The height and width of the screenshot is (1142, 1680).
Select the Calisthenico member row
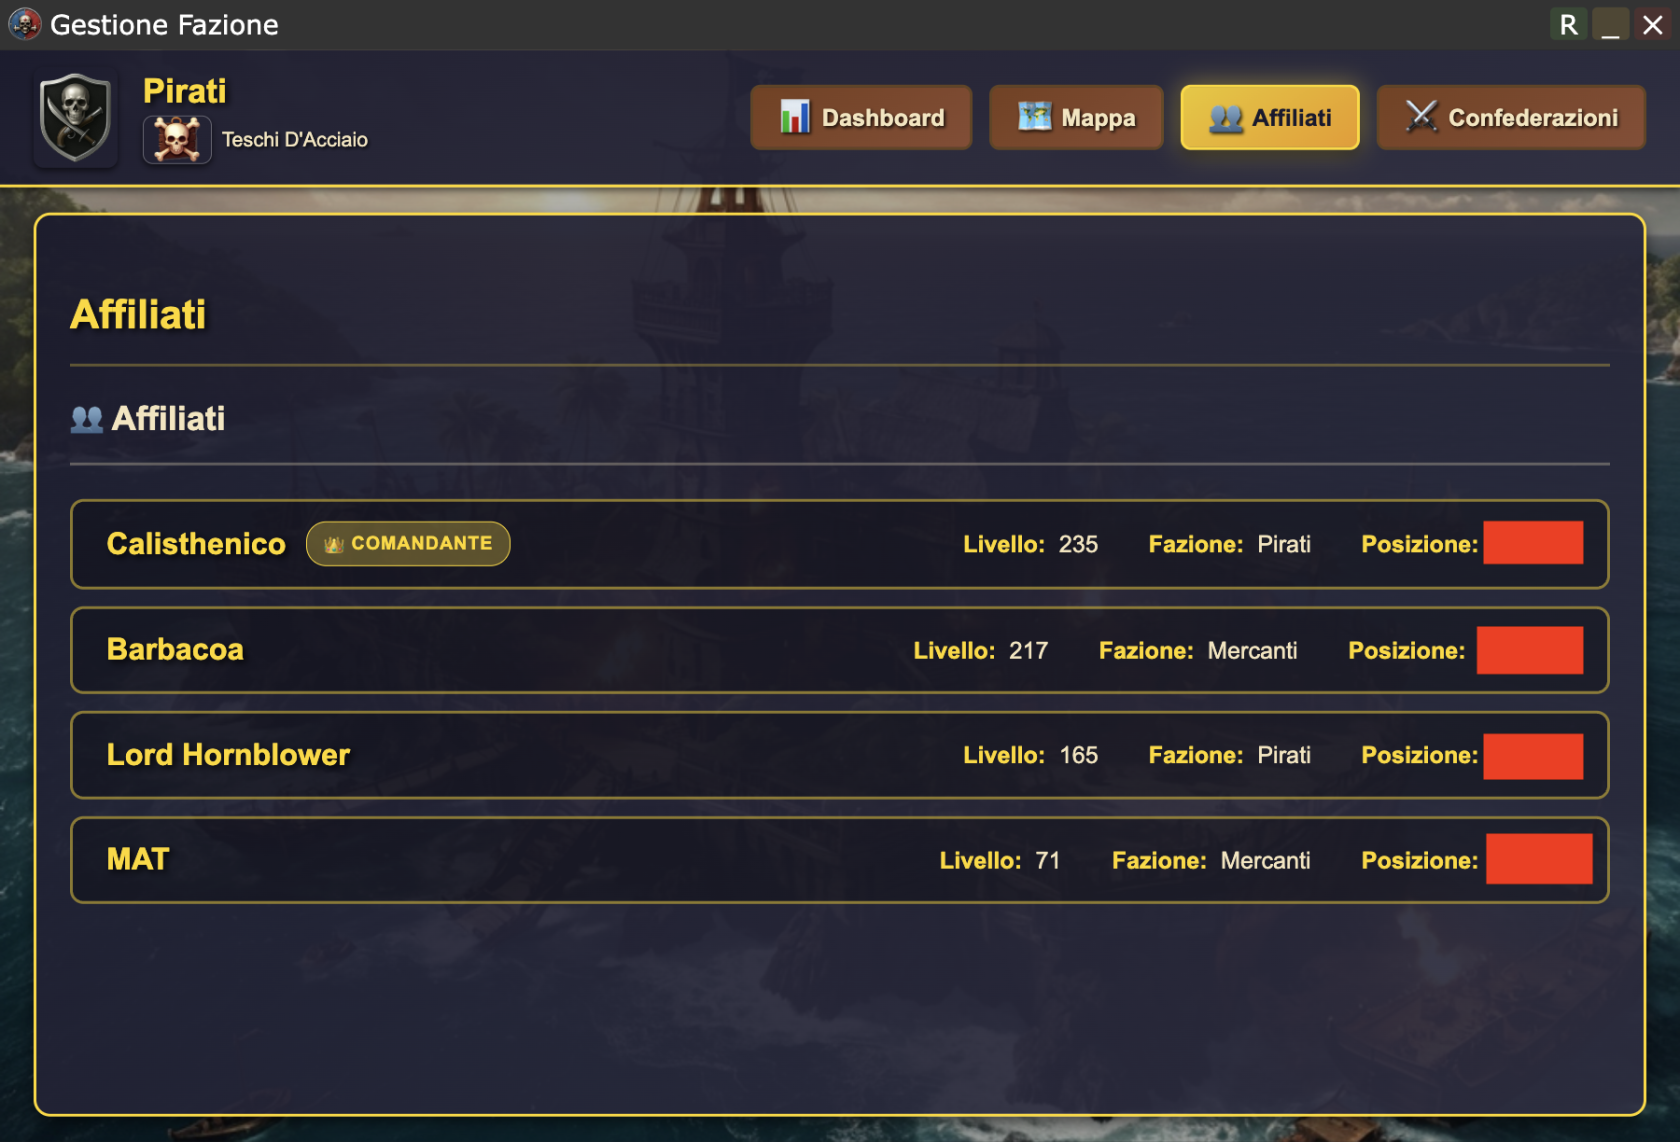840,544
